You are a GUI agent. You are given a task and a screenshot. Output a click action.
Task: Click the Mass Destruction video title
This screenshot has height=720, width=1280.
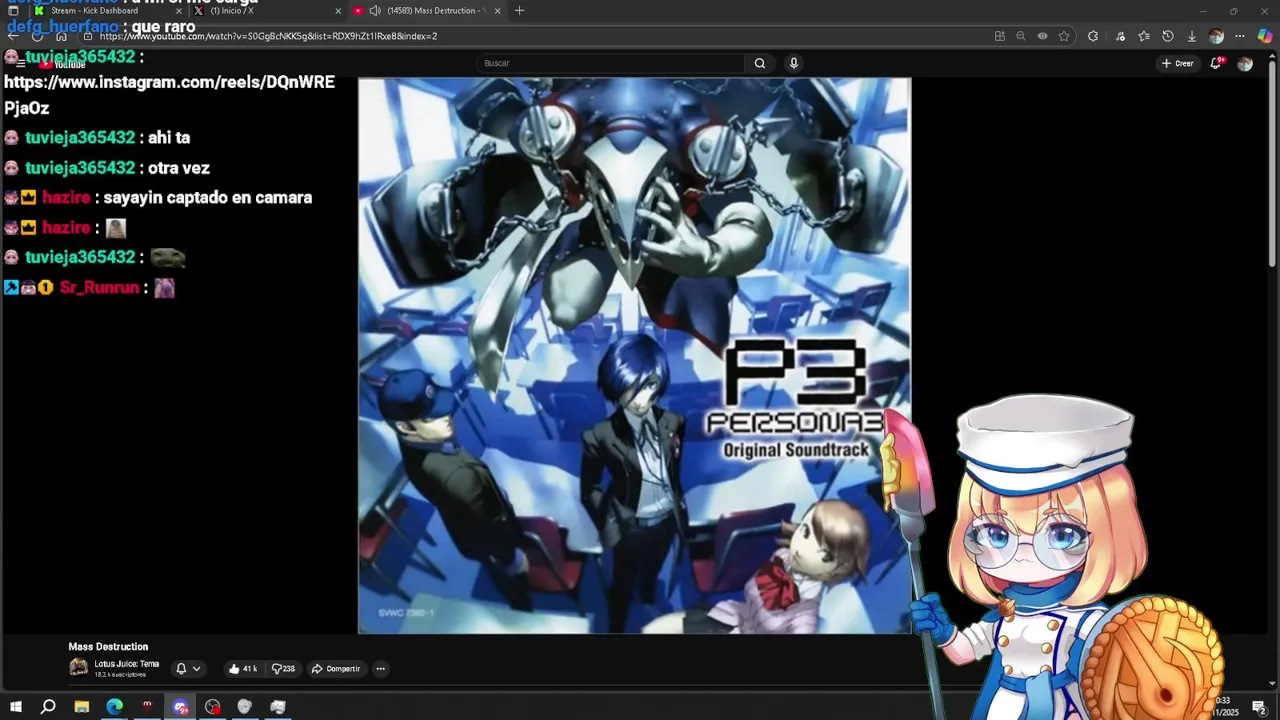(108, 647)
